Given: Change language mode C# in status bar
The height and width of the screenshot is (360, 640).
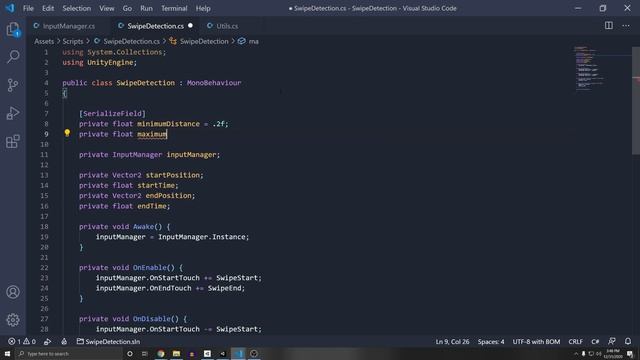Looking at the screenshot, I should pos(595,342).
